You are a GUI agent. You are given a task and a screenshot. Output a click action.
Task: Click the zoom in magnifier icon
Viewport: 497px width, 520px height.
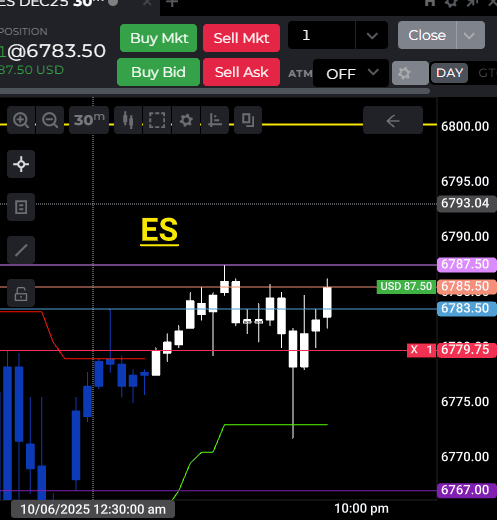[21, 120]
